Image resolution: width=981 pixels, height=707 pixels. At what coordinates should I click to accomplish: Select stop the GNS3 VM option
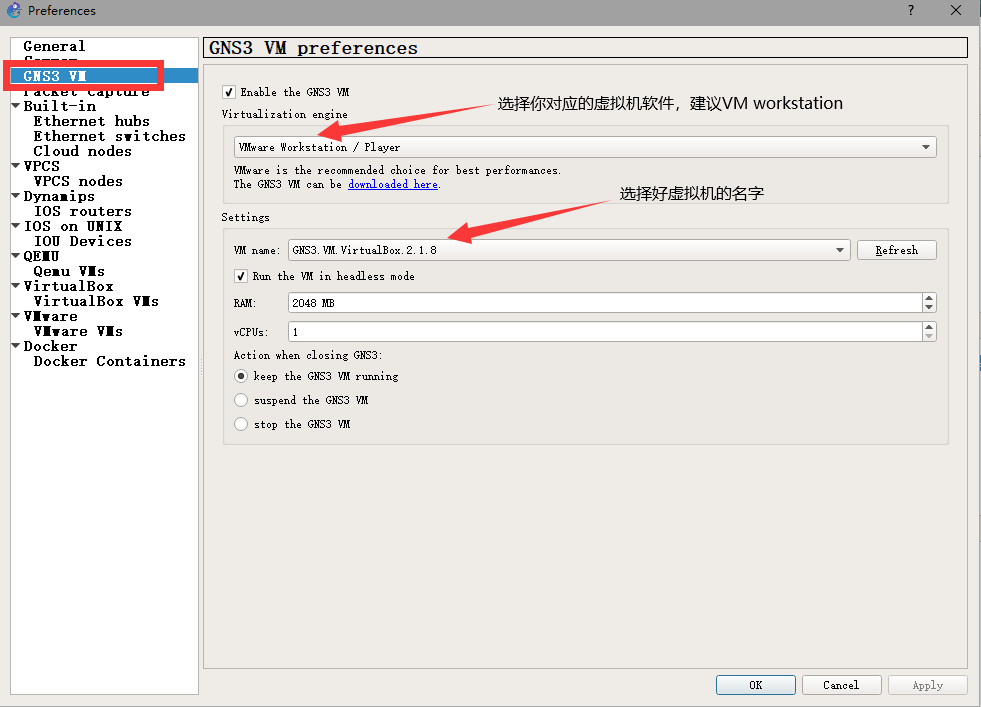pos(241,424)
